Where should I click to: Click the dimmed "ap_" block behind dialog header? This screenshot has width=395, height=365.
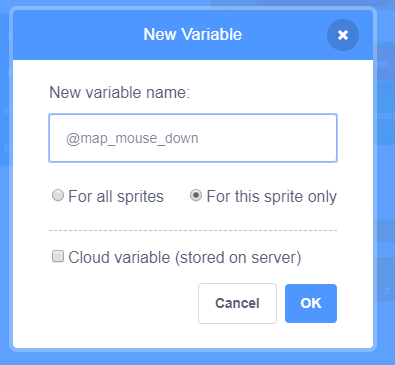pos(384,63)
